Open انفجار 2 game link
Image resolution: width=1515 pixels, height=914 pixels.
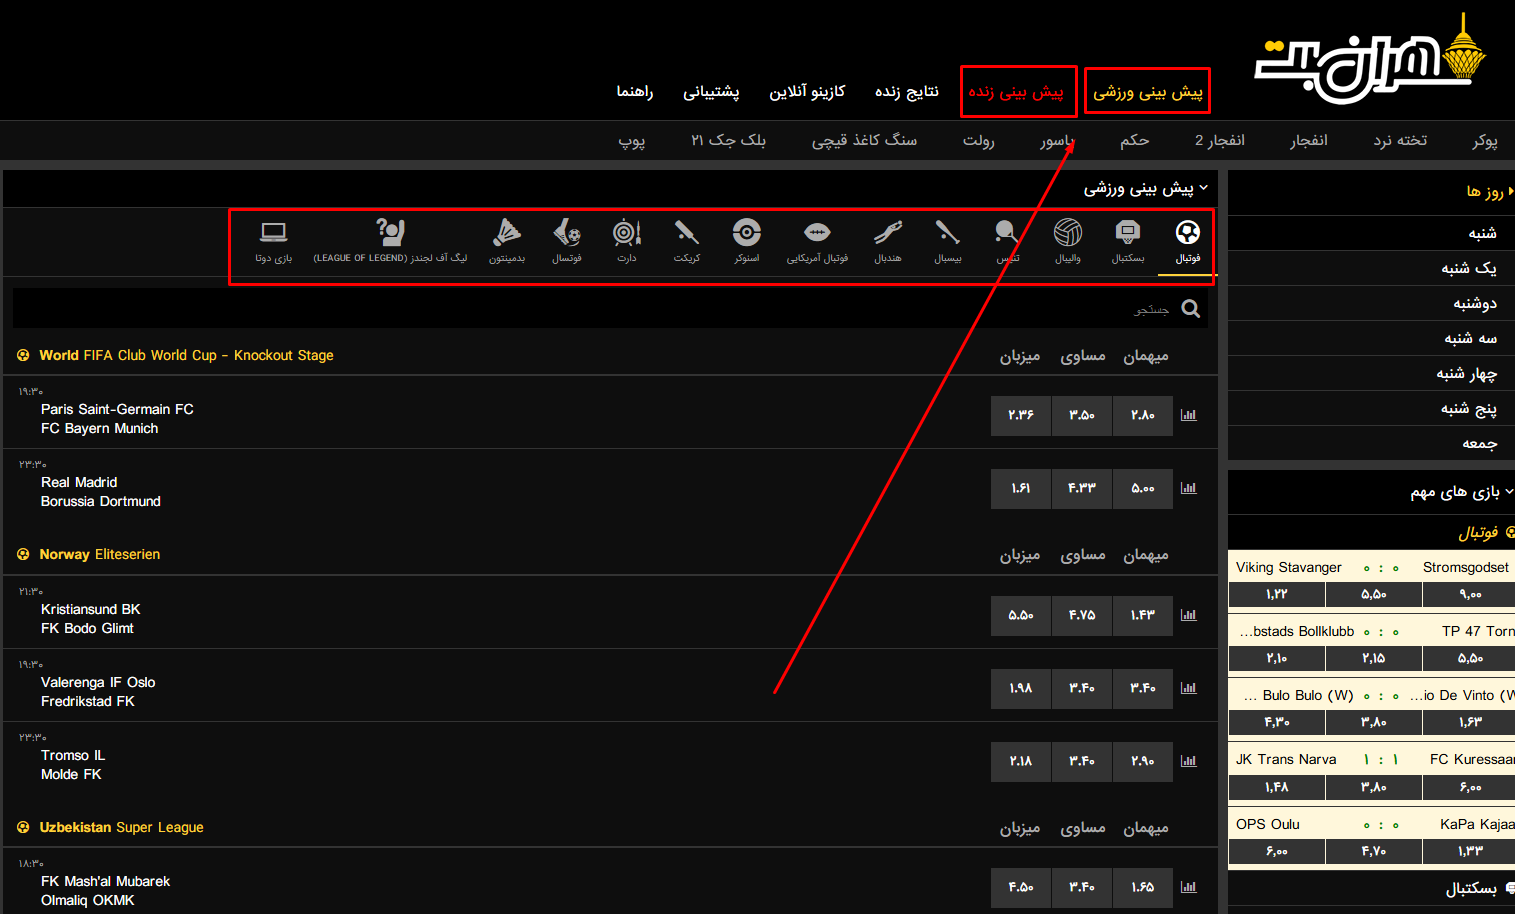coord(1220,141)
